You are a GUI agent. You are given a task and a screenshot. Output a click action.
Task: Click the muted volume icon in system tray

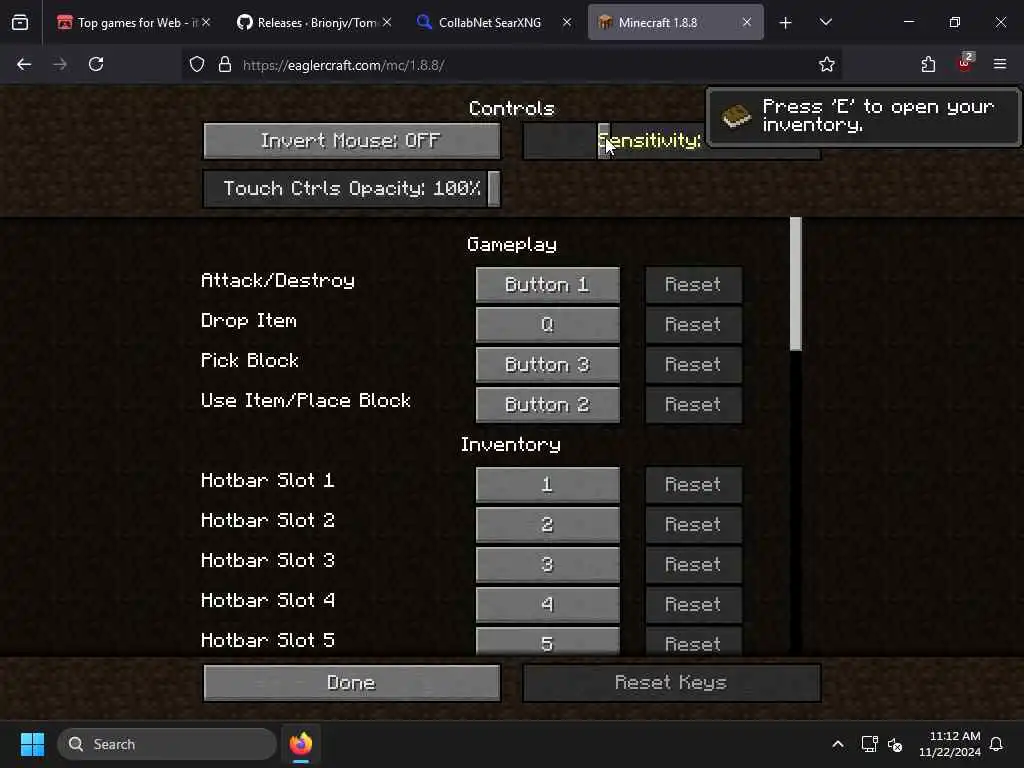click(895, 744)
